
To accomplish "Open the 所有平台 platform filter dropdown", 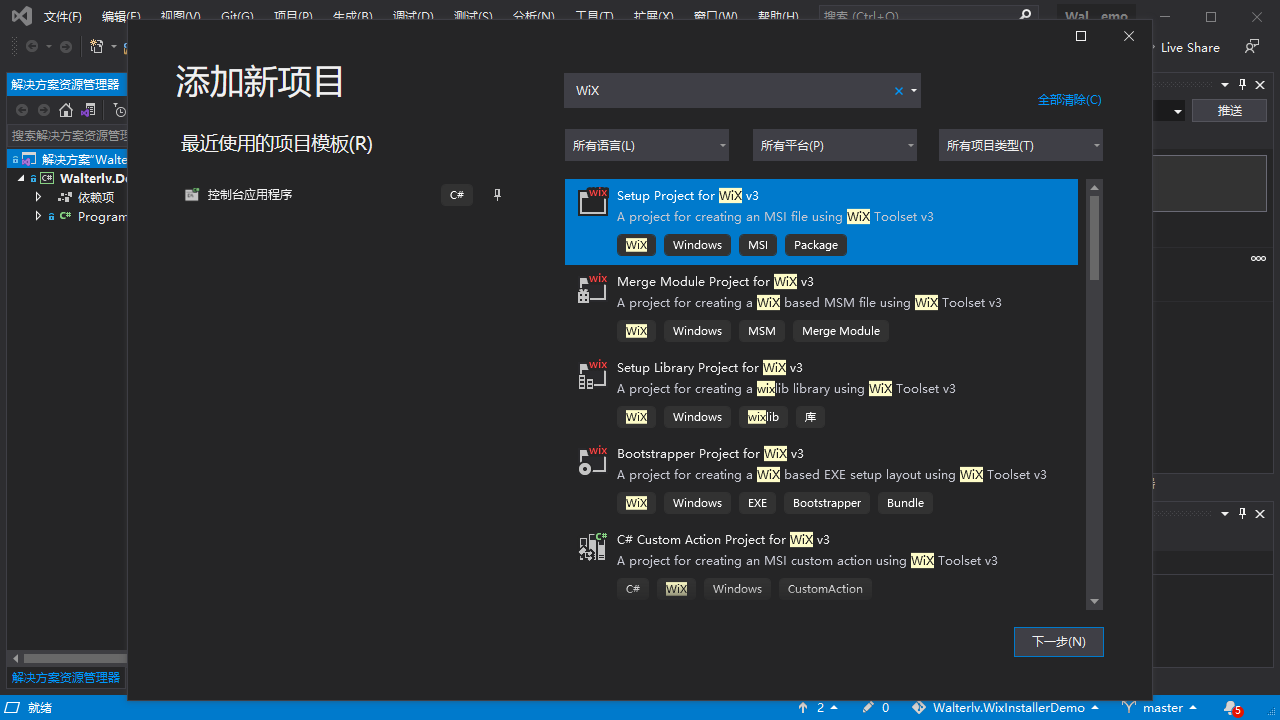I will pyautogui.click(x=834, y=145).
